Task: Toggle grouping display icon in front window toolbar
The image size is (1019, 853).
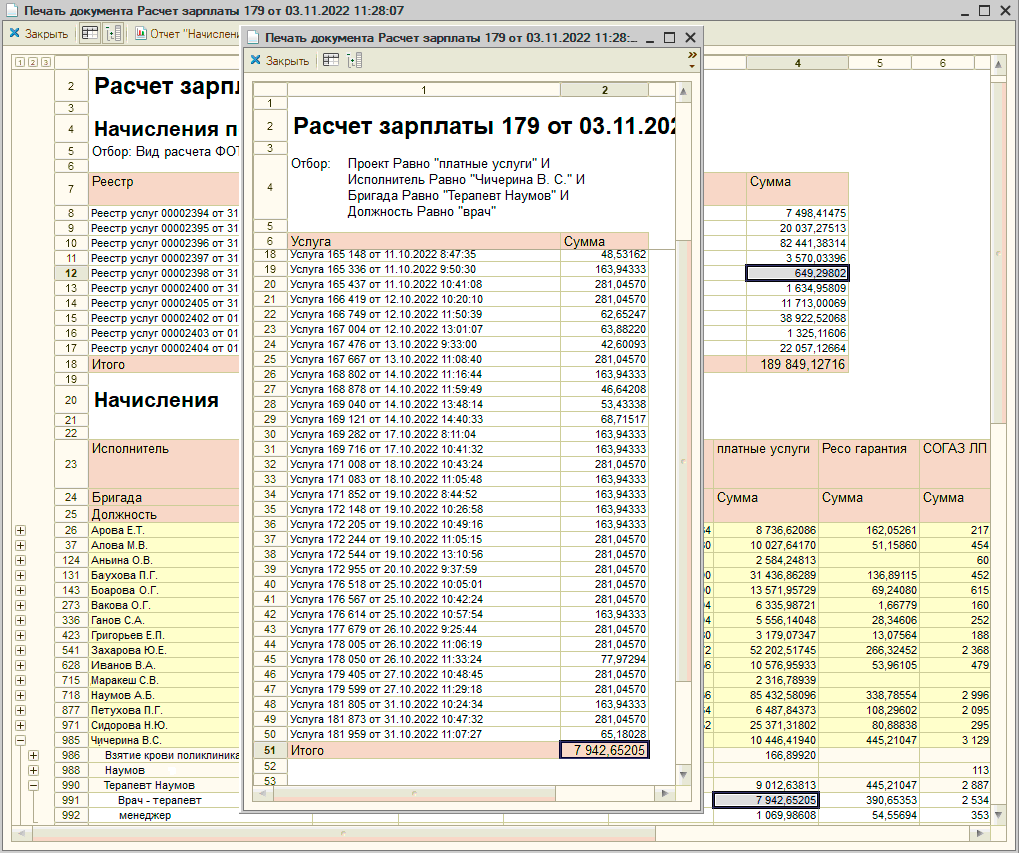Action: (x=354, y=61)
